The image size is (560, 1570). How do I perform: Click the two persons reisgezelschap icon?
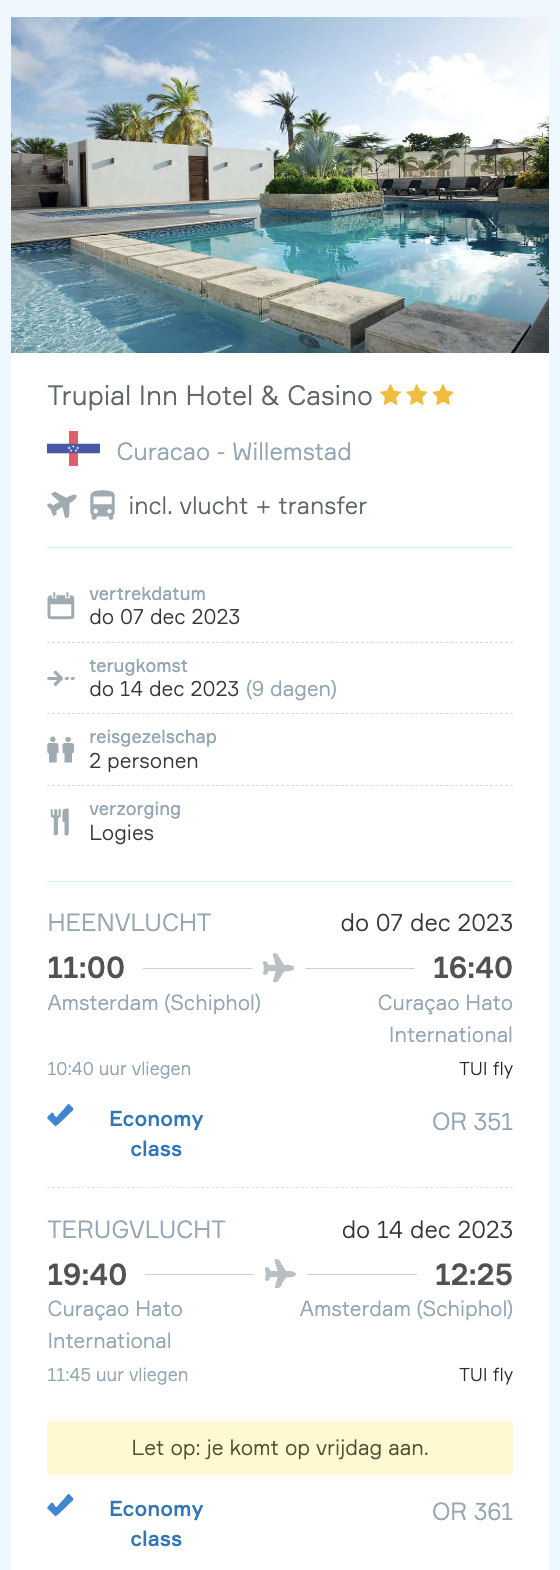[x=61, y=749]
